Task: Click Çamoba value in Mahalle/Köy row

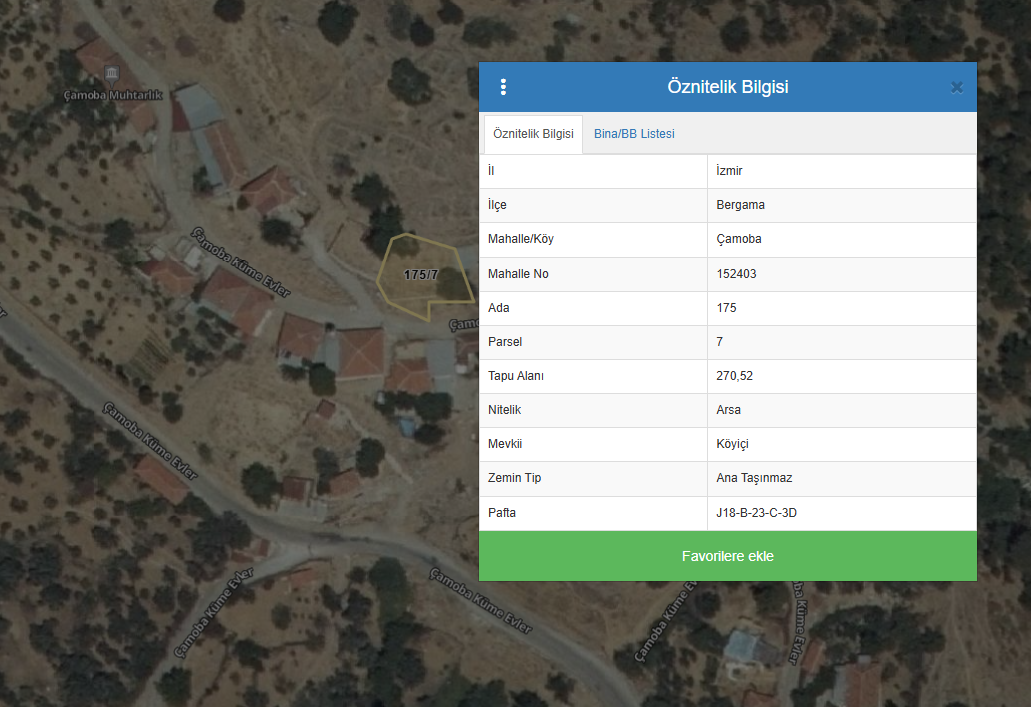Action: tap(739, 239)
